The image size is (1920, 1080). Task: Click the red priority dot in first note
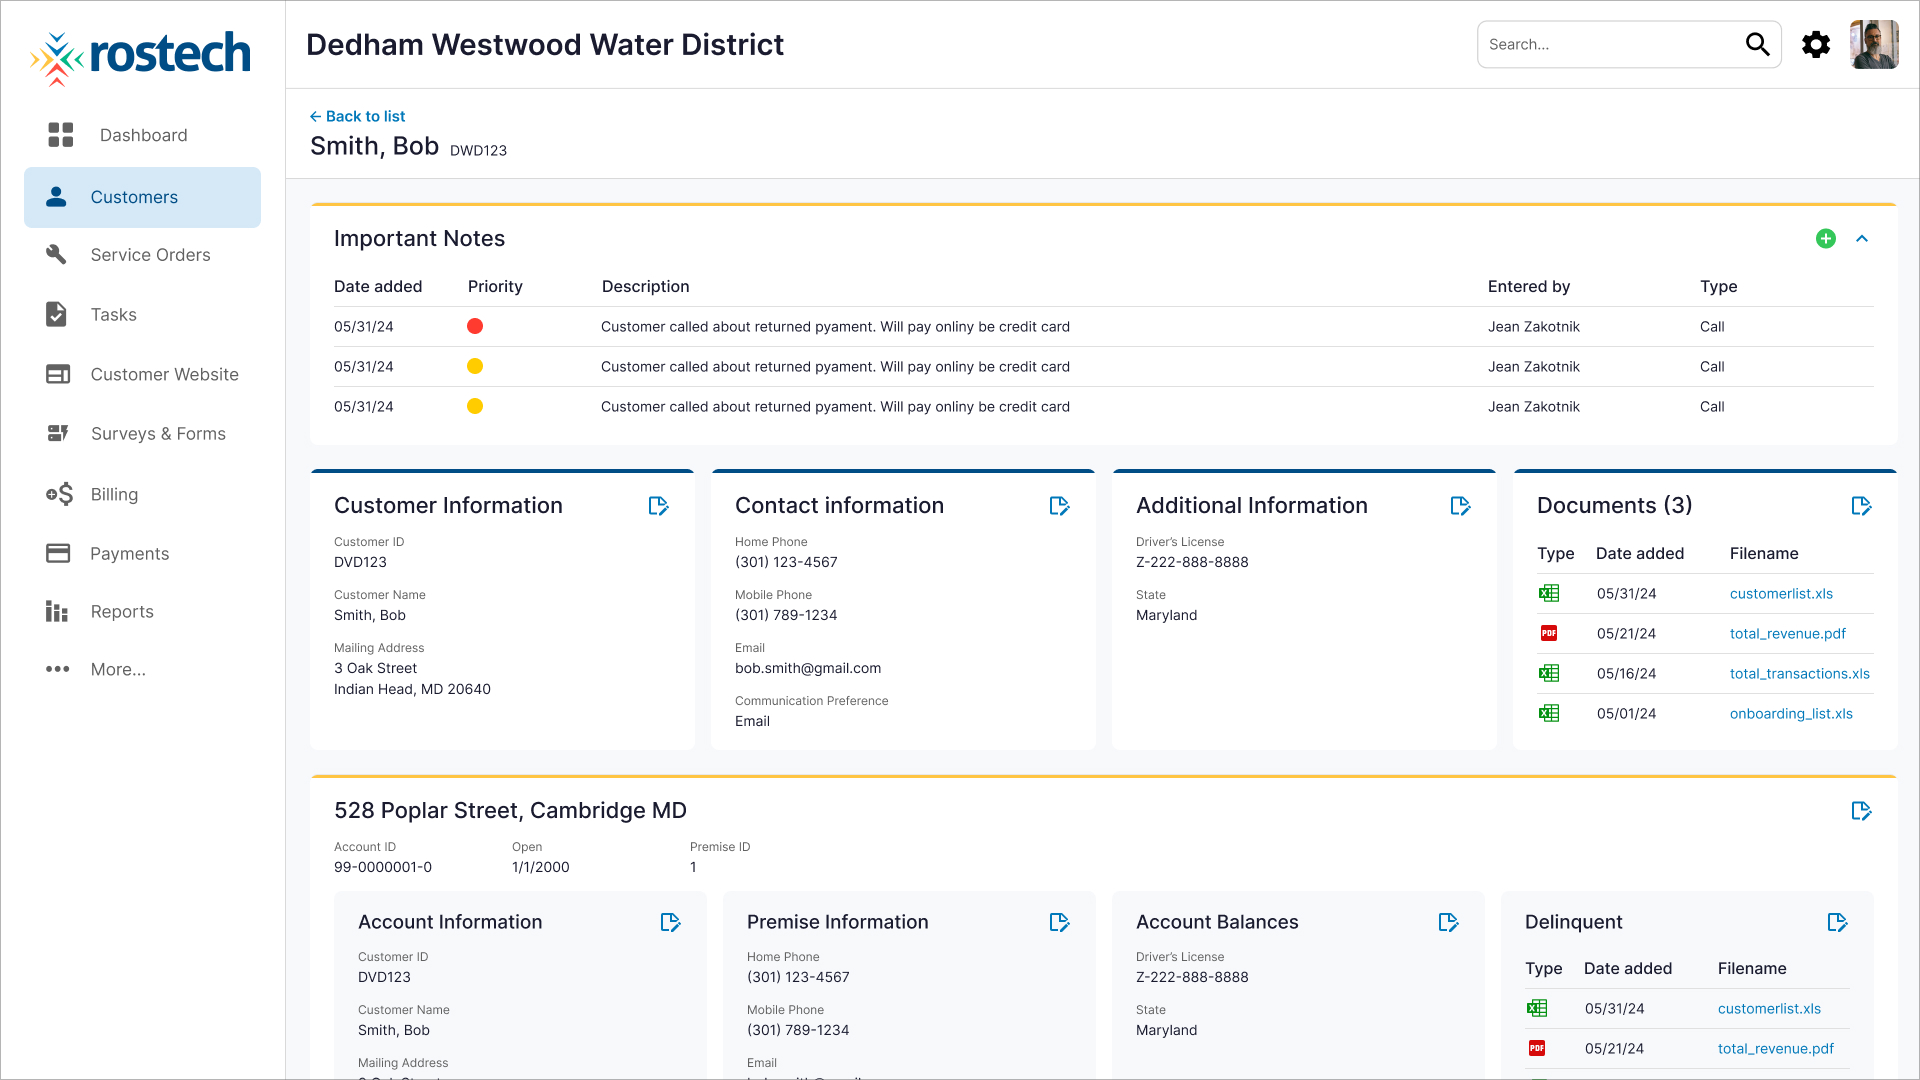click(x=475, y=326)
